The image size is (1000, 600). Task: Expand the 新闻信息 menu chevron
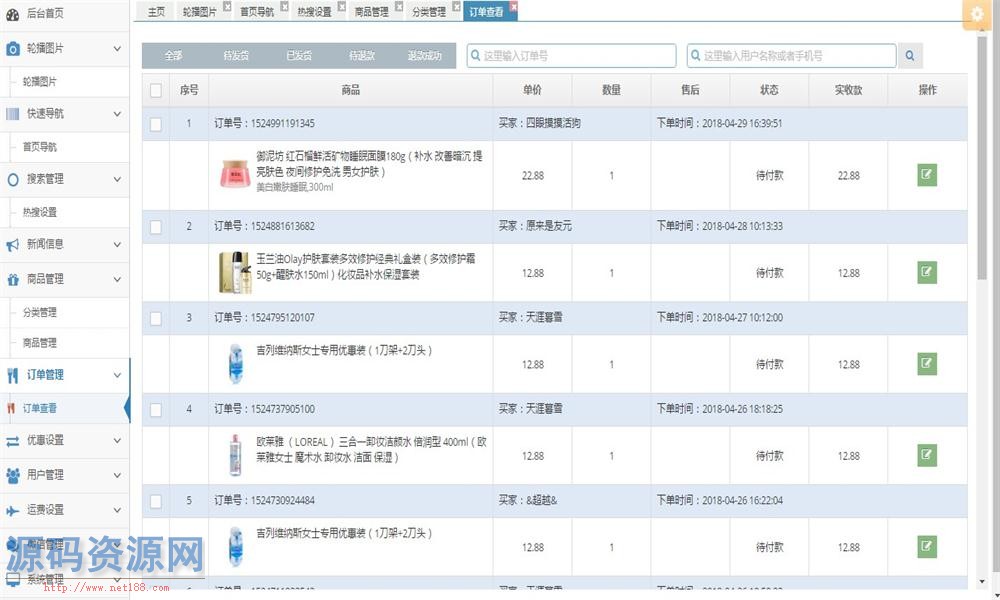click(117, 245)
